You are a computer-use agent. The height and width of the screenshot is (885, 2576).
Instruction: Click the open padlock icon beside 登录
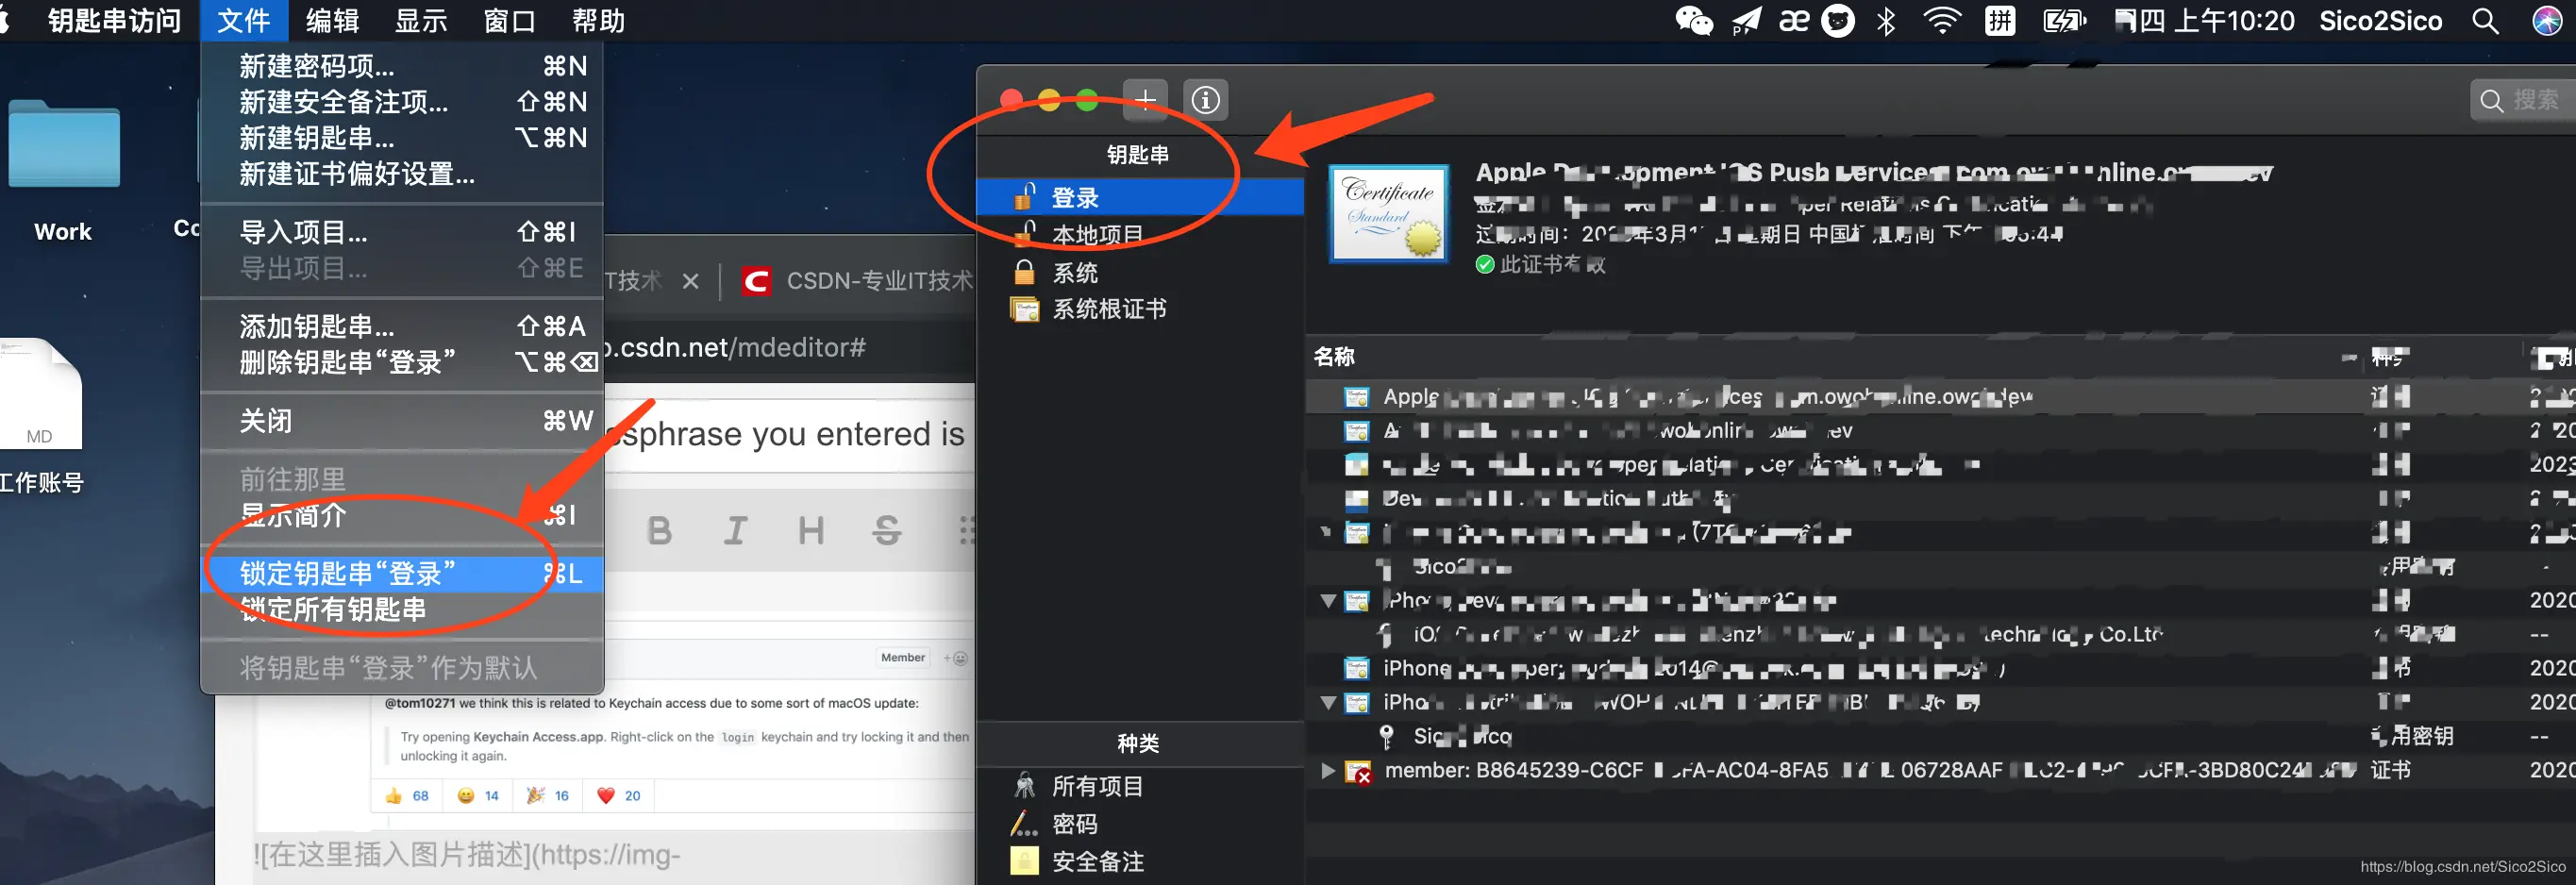coord(1025,196)
